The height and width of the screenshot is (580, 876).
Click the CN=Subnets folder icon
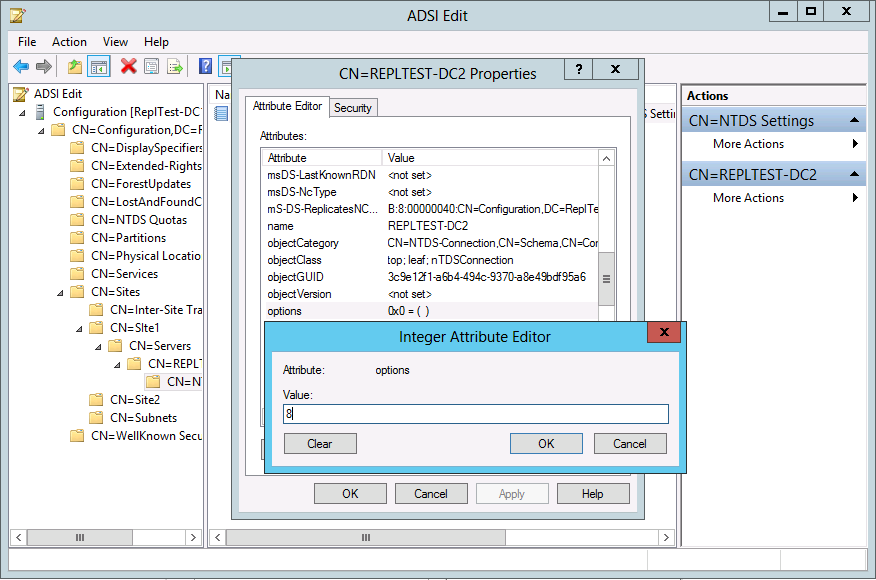click(x=96, y=417)
